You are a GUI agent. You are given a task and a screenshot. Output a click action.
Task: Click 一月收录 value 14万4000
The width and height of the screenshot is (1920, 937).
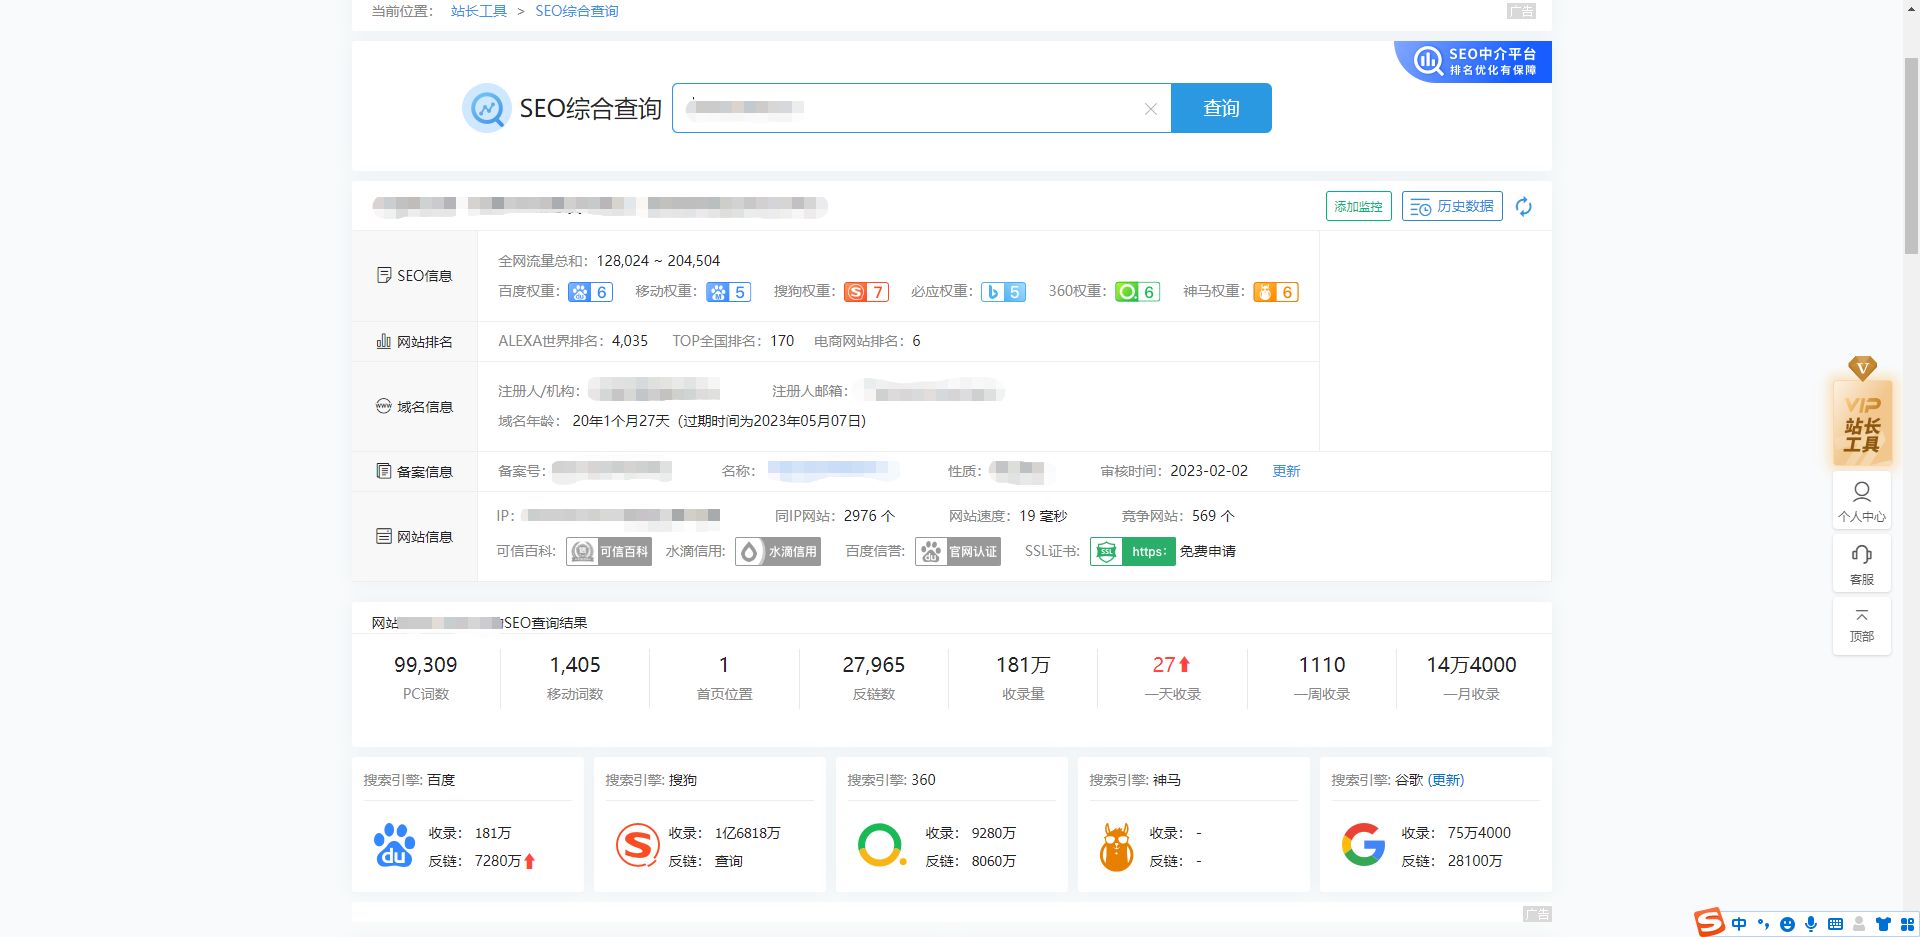[1471, 665]
